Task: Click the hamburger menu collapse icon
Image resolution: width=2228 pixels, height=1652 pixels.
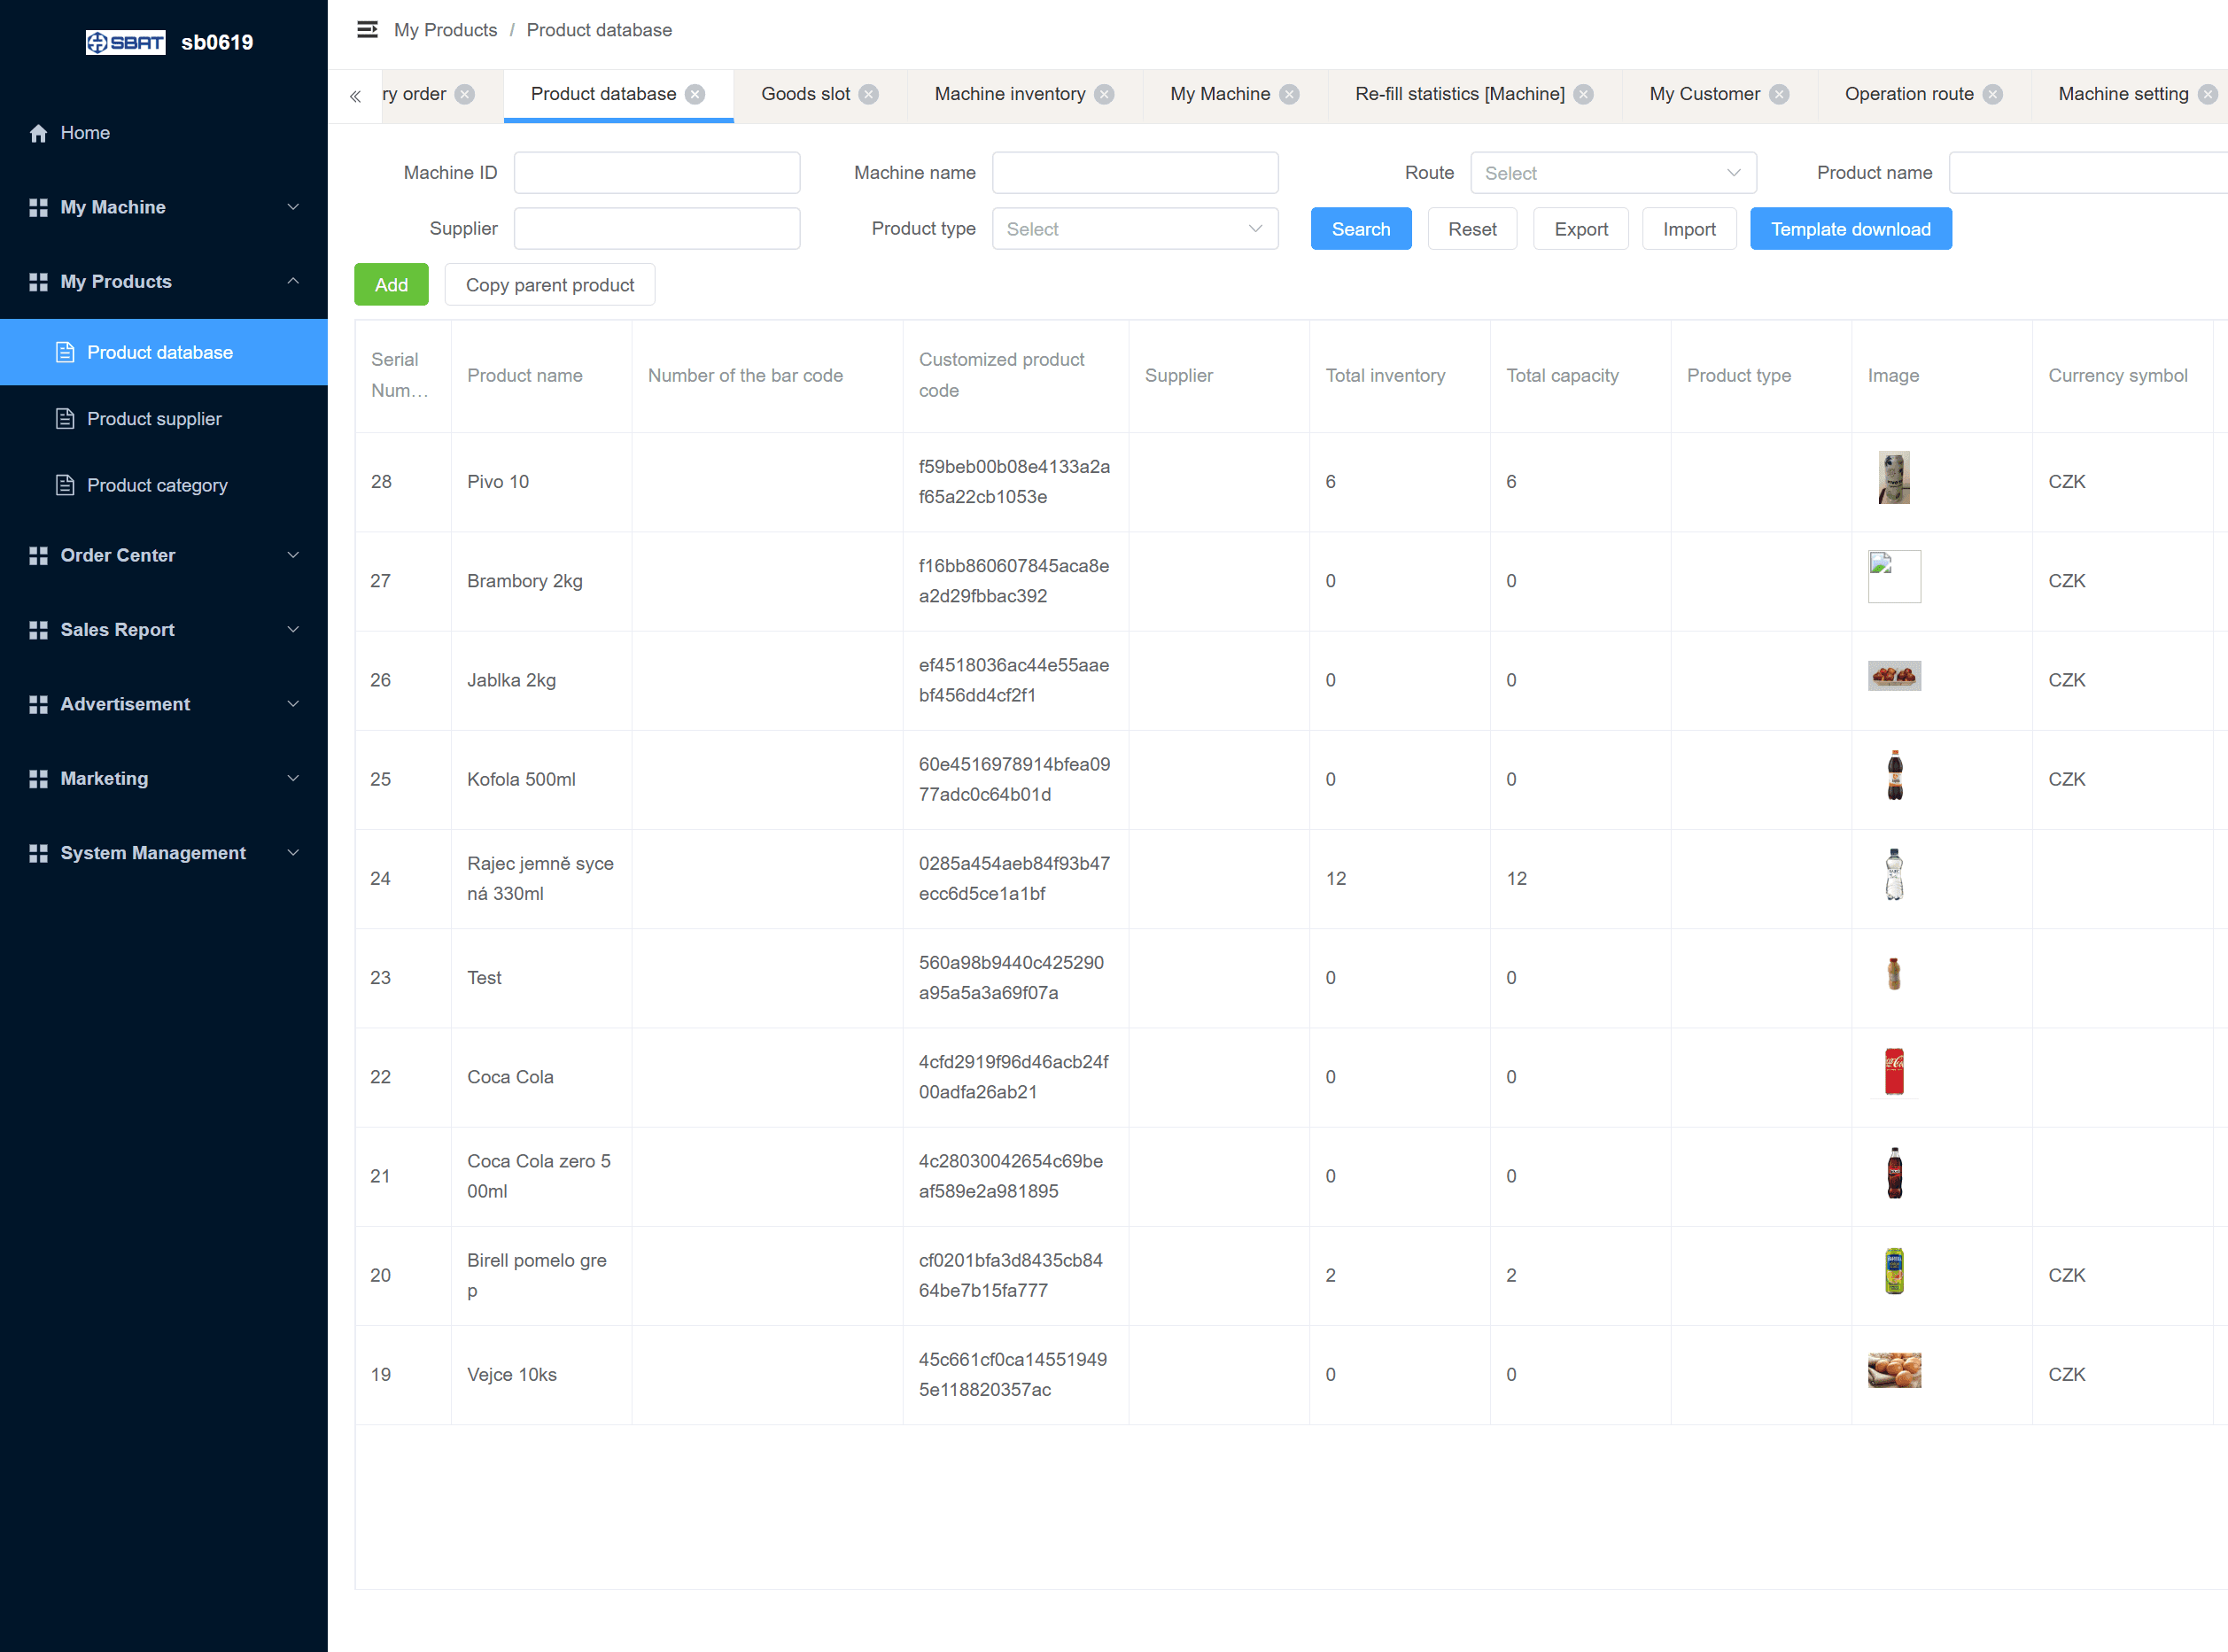Action: (367, 30)
